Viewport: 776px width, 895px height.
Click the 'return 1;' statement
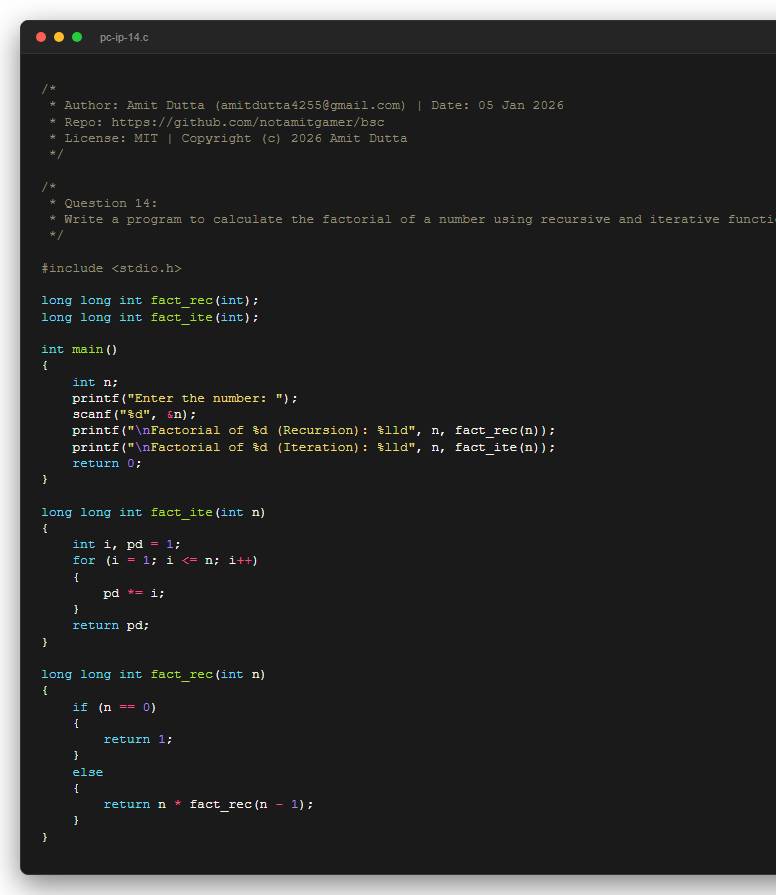pos(138,740)
